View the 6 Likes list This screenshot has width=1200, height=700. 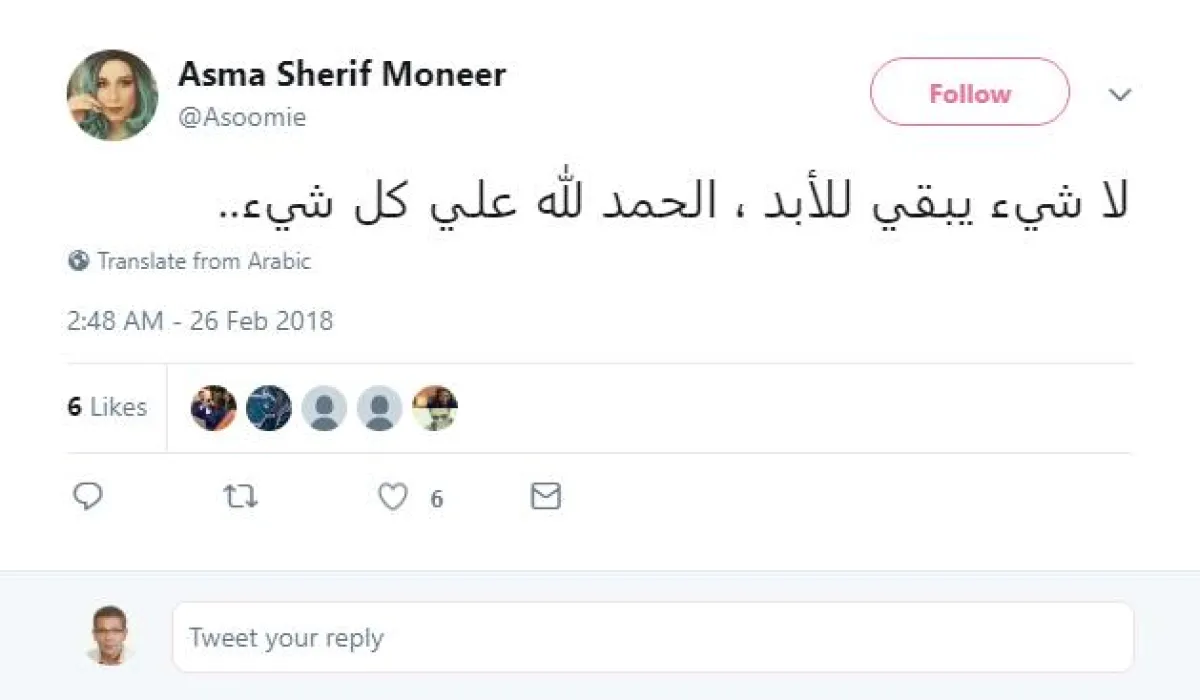(x=107, y=407)
